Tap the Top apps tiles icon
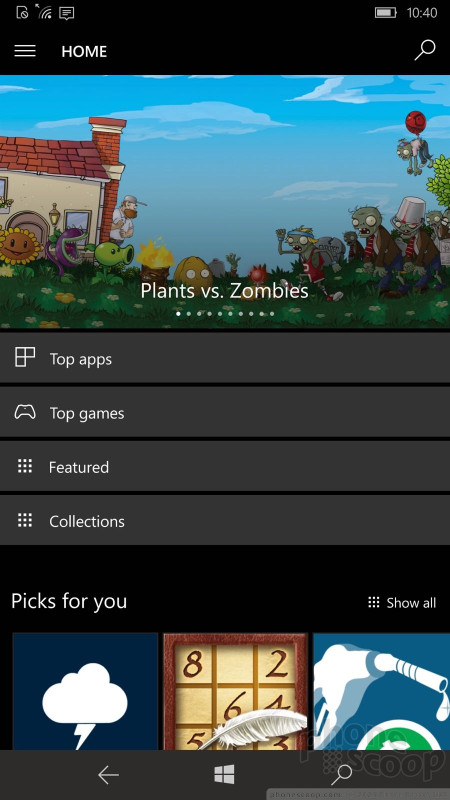 pos(25,357)
